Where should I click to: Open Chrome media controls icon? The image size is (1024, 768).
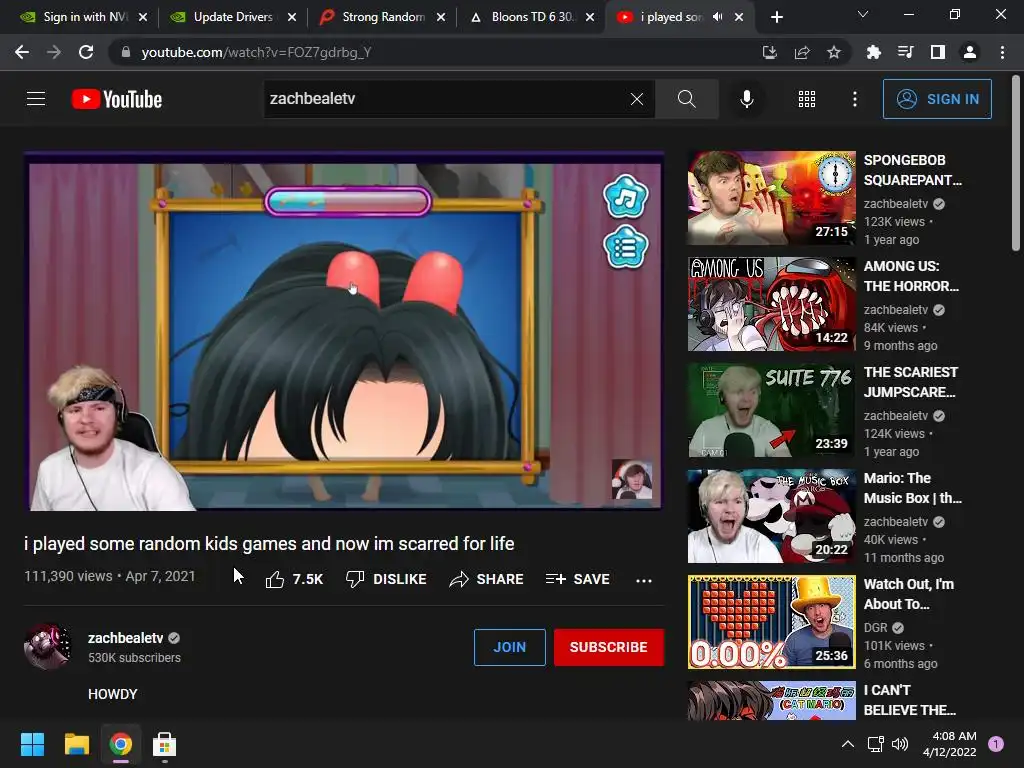(x=905, y=52)
